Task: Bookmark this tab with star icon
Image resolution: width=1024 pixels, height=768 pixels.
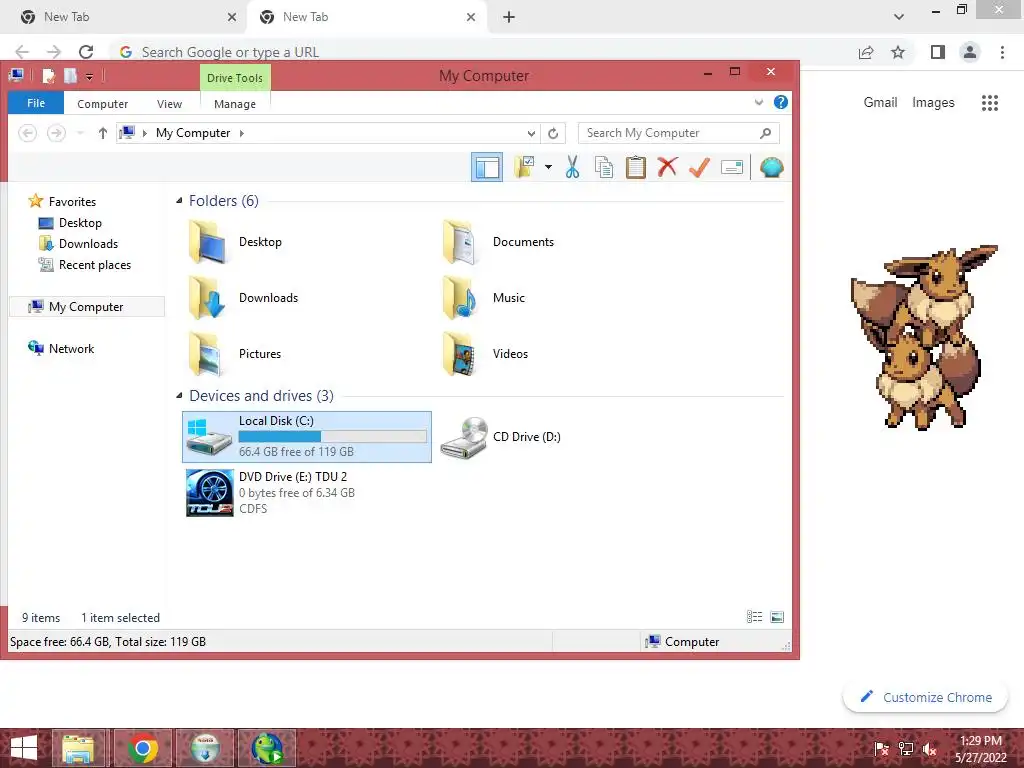Action: (898, 52)
